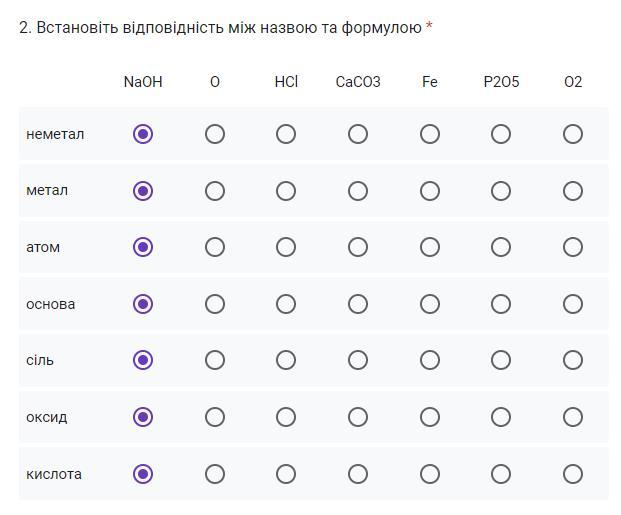Select NaOH radio in the кислота row
Screen dimensions: 621x515
point(143,474)
